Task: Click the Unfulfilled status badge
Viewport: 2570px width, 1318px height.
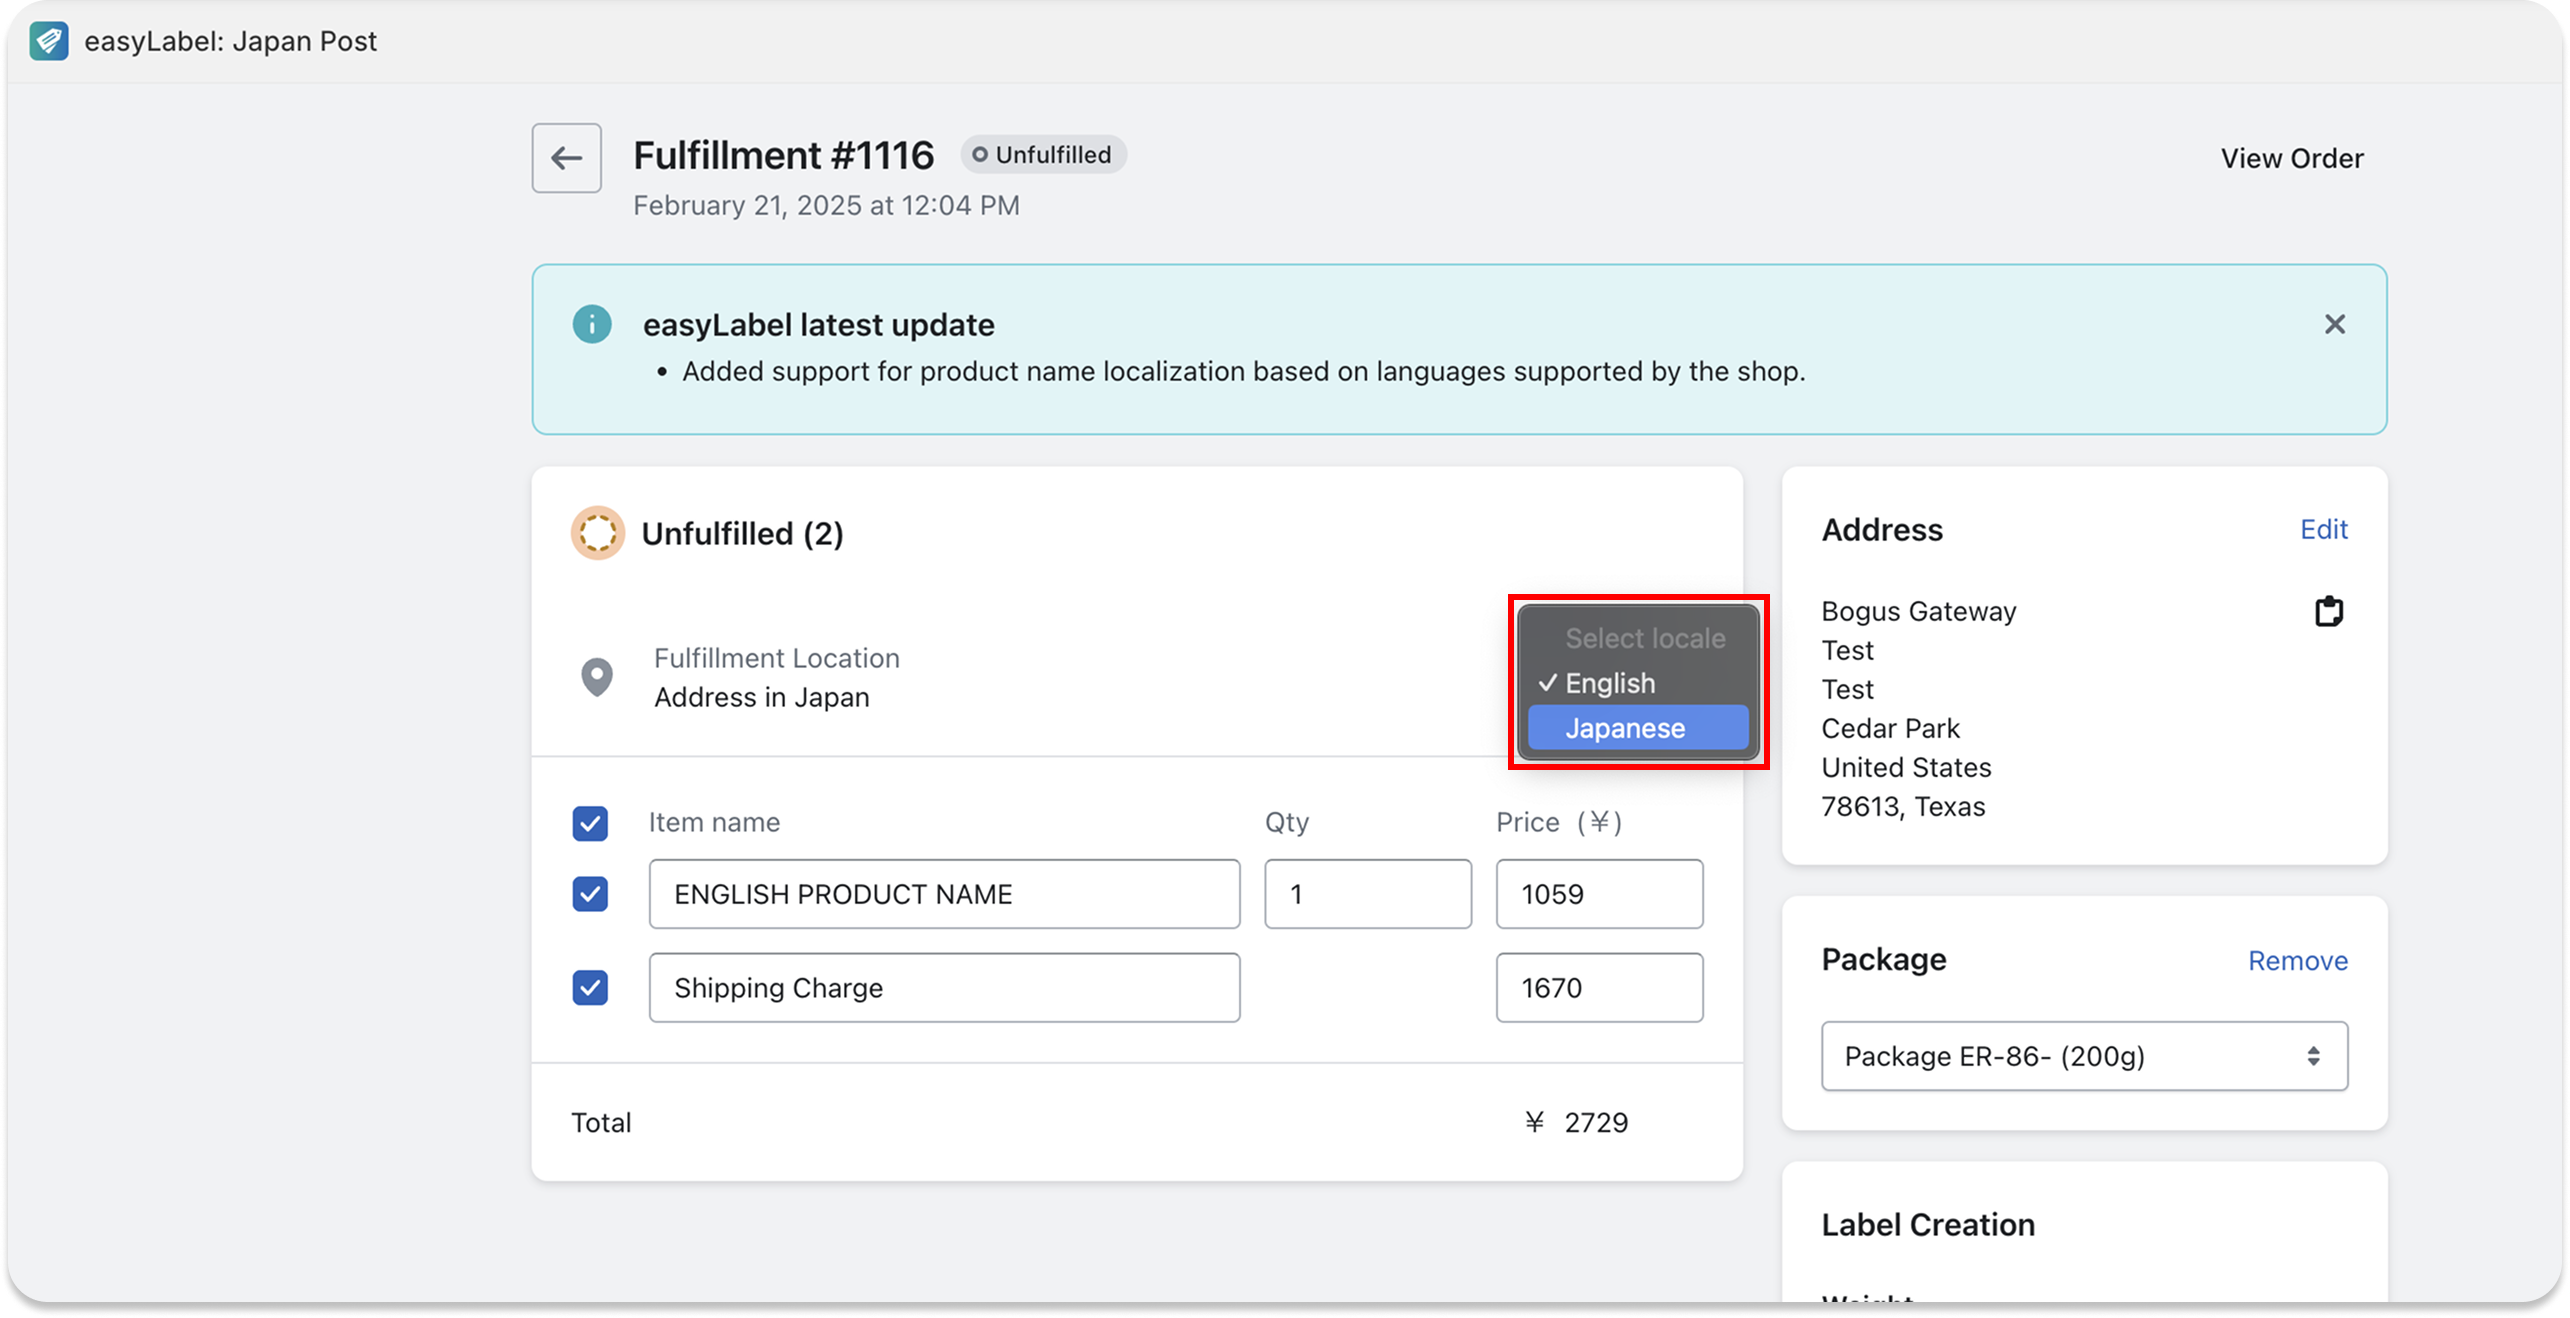Action: tap(1043, 155)
